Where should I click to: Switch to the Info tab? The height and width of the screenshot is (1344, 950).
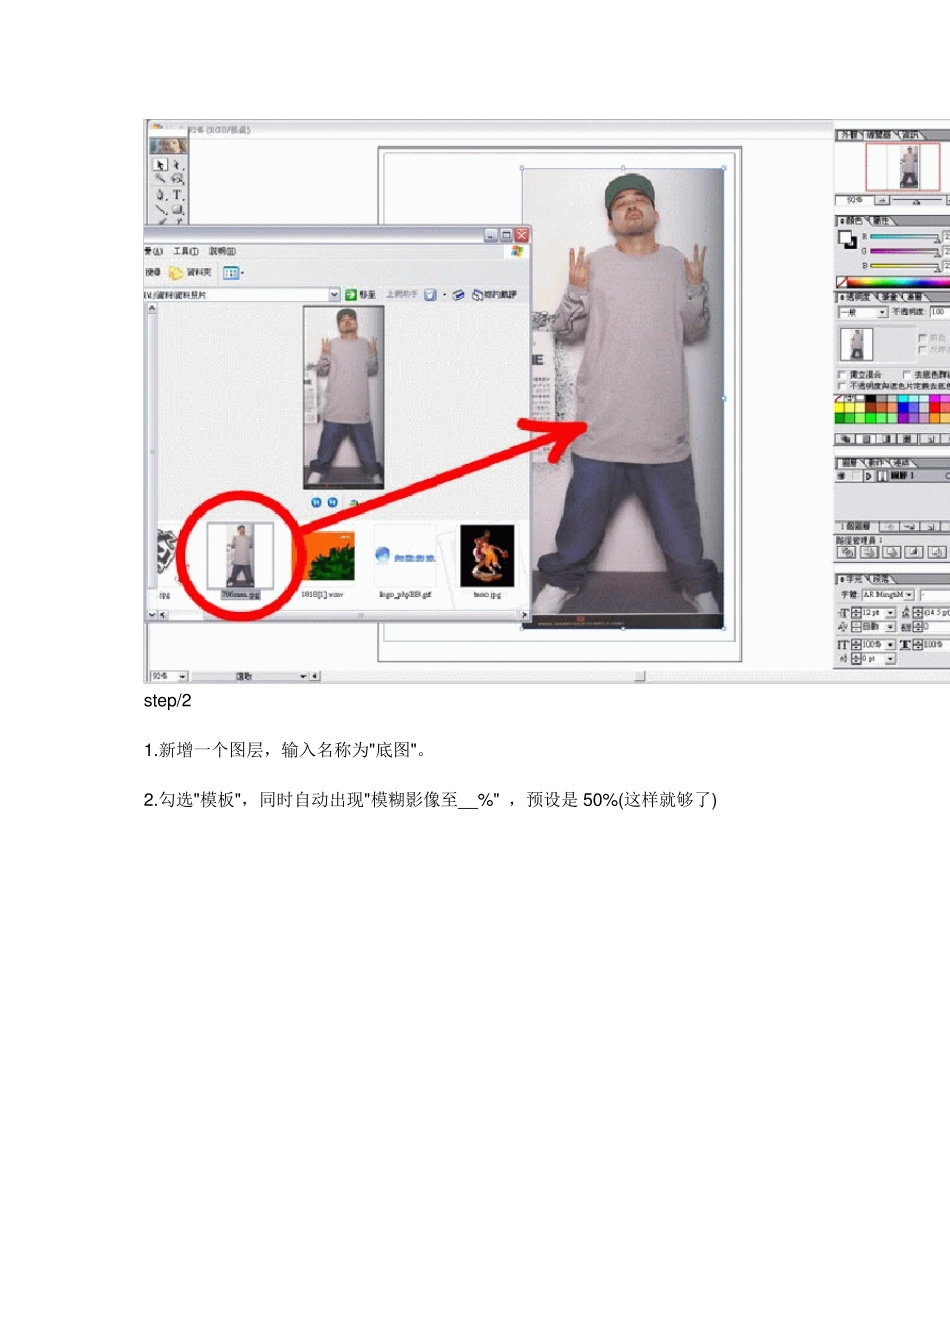[x=912, y=134]
